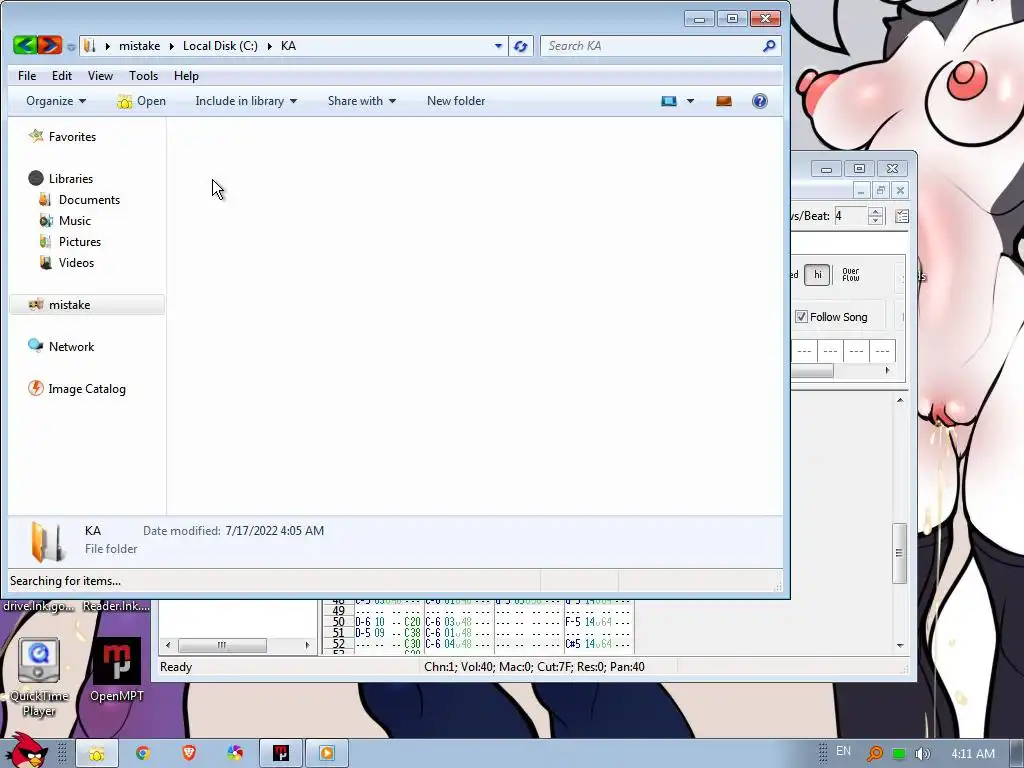Click 'F-5' note in pattern row 50

(x=573, y=622)
